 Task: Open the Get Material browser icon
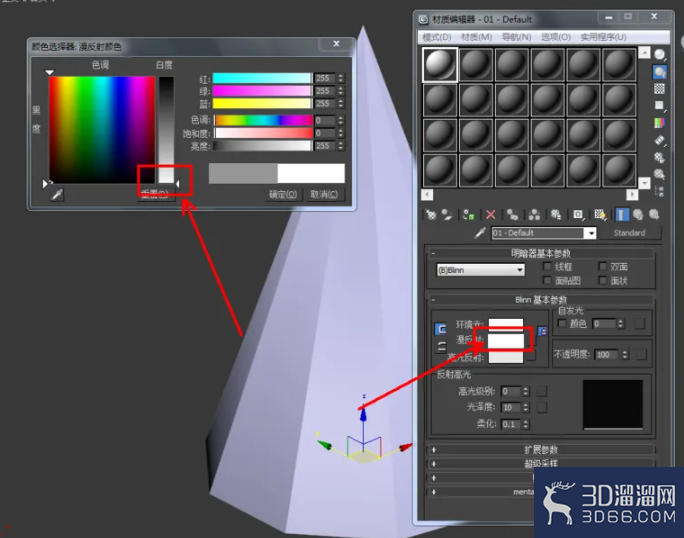431,215
